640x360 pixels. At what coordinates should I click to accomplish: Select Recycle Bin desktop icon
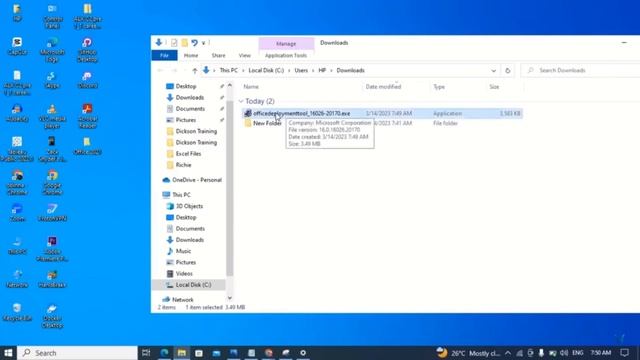[17, 312]
